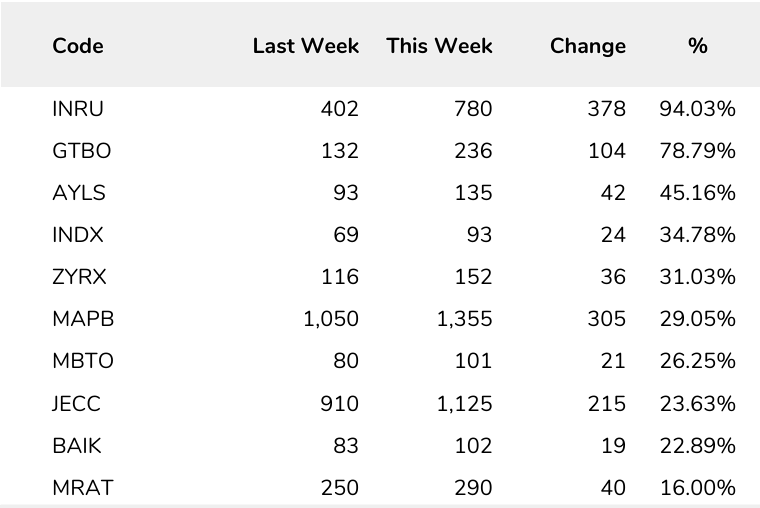This screenshot has height=508, width=760.
Task: Select the 305 Change value
Action: pos(607,319)
